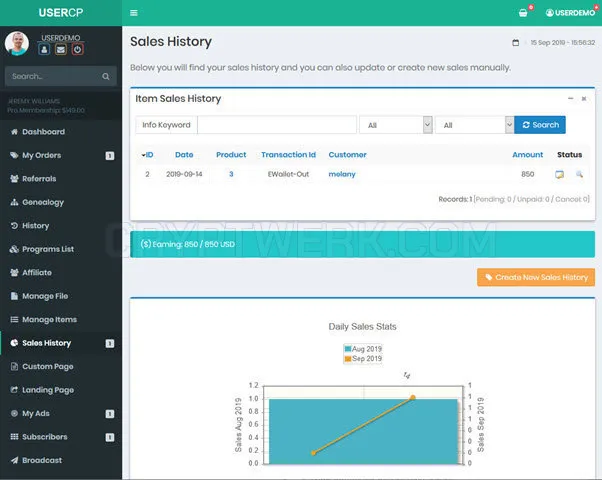Click the EWallet-Out transaction cell
Screen dimensions: 602x480
[x=288, y=174]
